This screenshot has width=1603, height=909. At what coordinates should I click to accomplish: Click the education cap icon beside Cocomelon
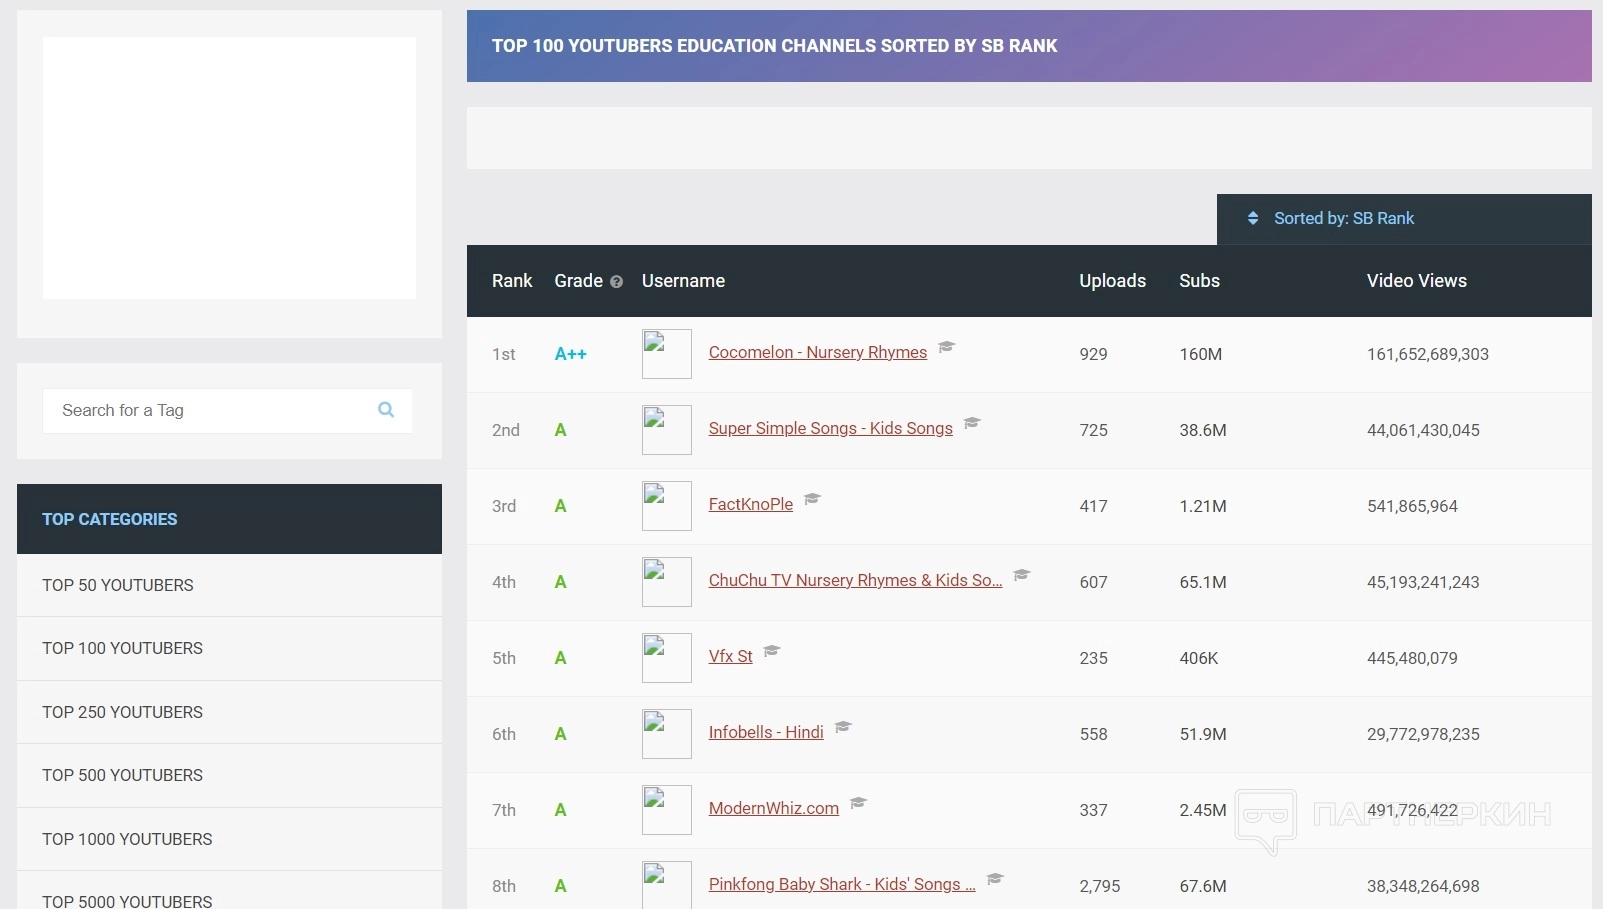(x=946, y=347)
